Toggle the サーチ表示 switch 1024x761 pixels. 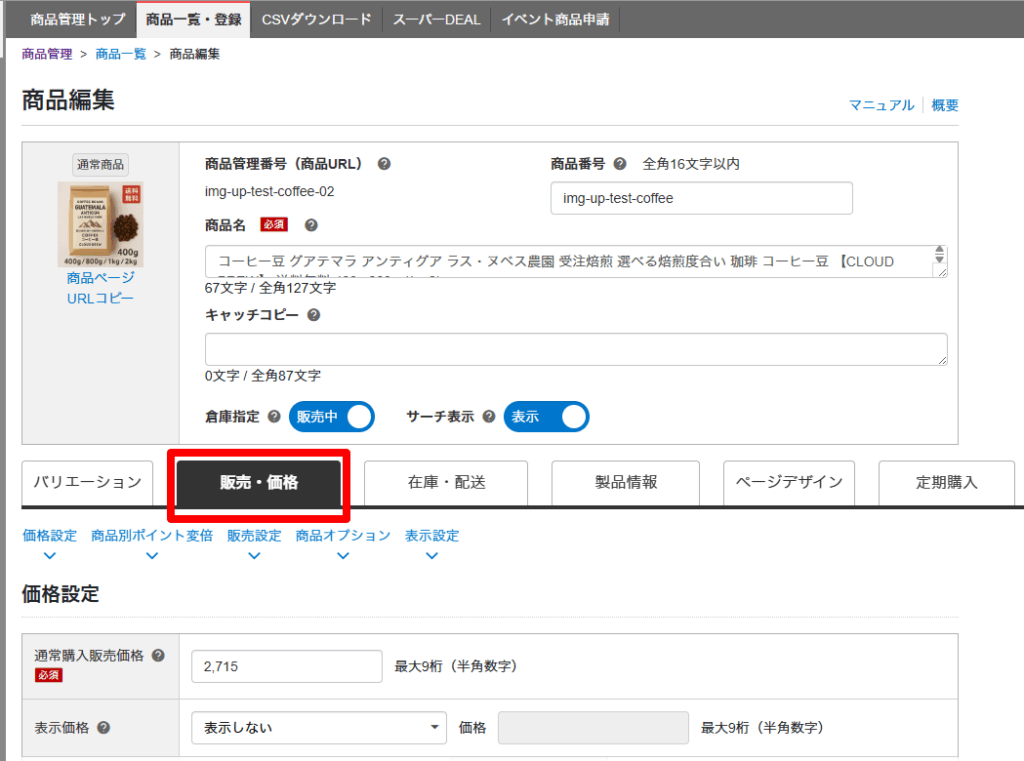click(x=546, y=417)
